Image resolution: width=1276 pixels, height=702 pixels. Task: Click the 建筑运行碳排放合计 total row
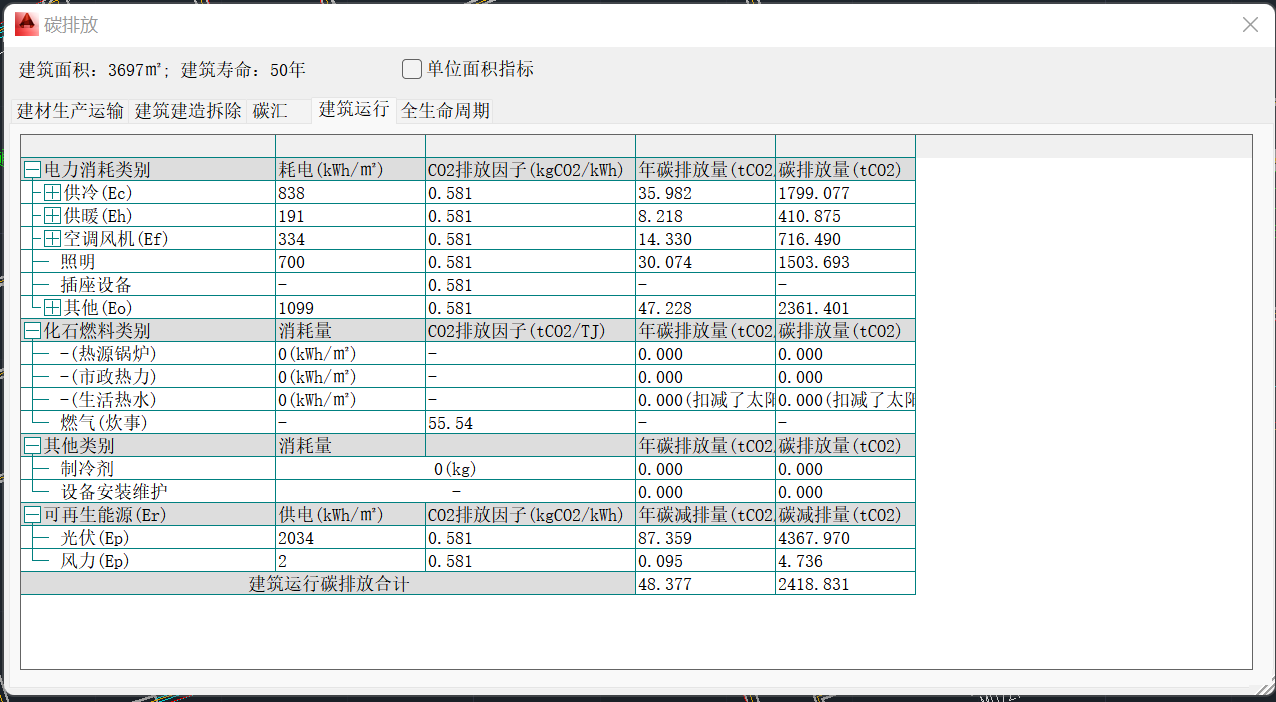tap(328, 584)
